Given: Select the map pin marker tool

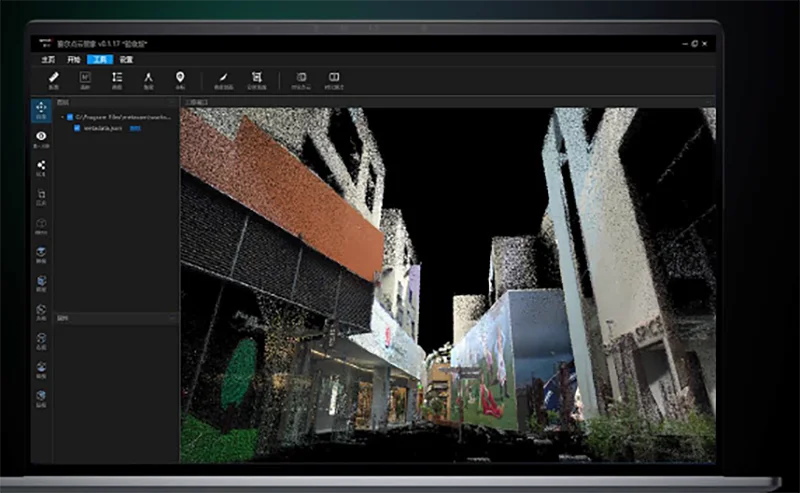Looking at the screenshot, I should (180, 77).
